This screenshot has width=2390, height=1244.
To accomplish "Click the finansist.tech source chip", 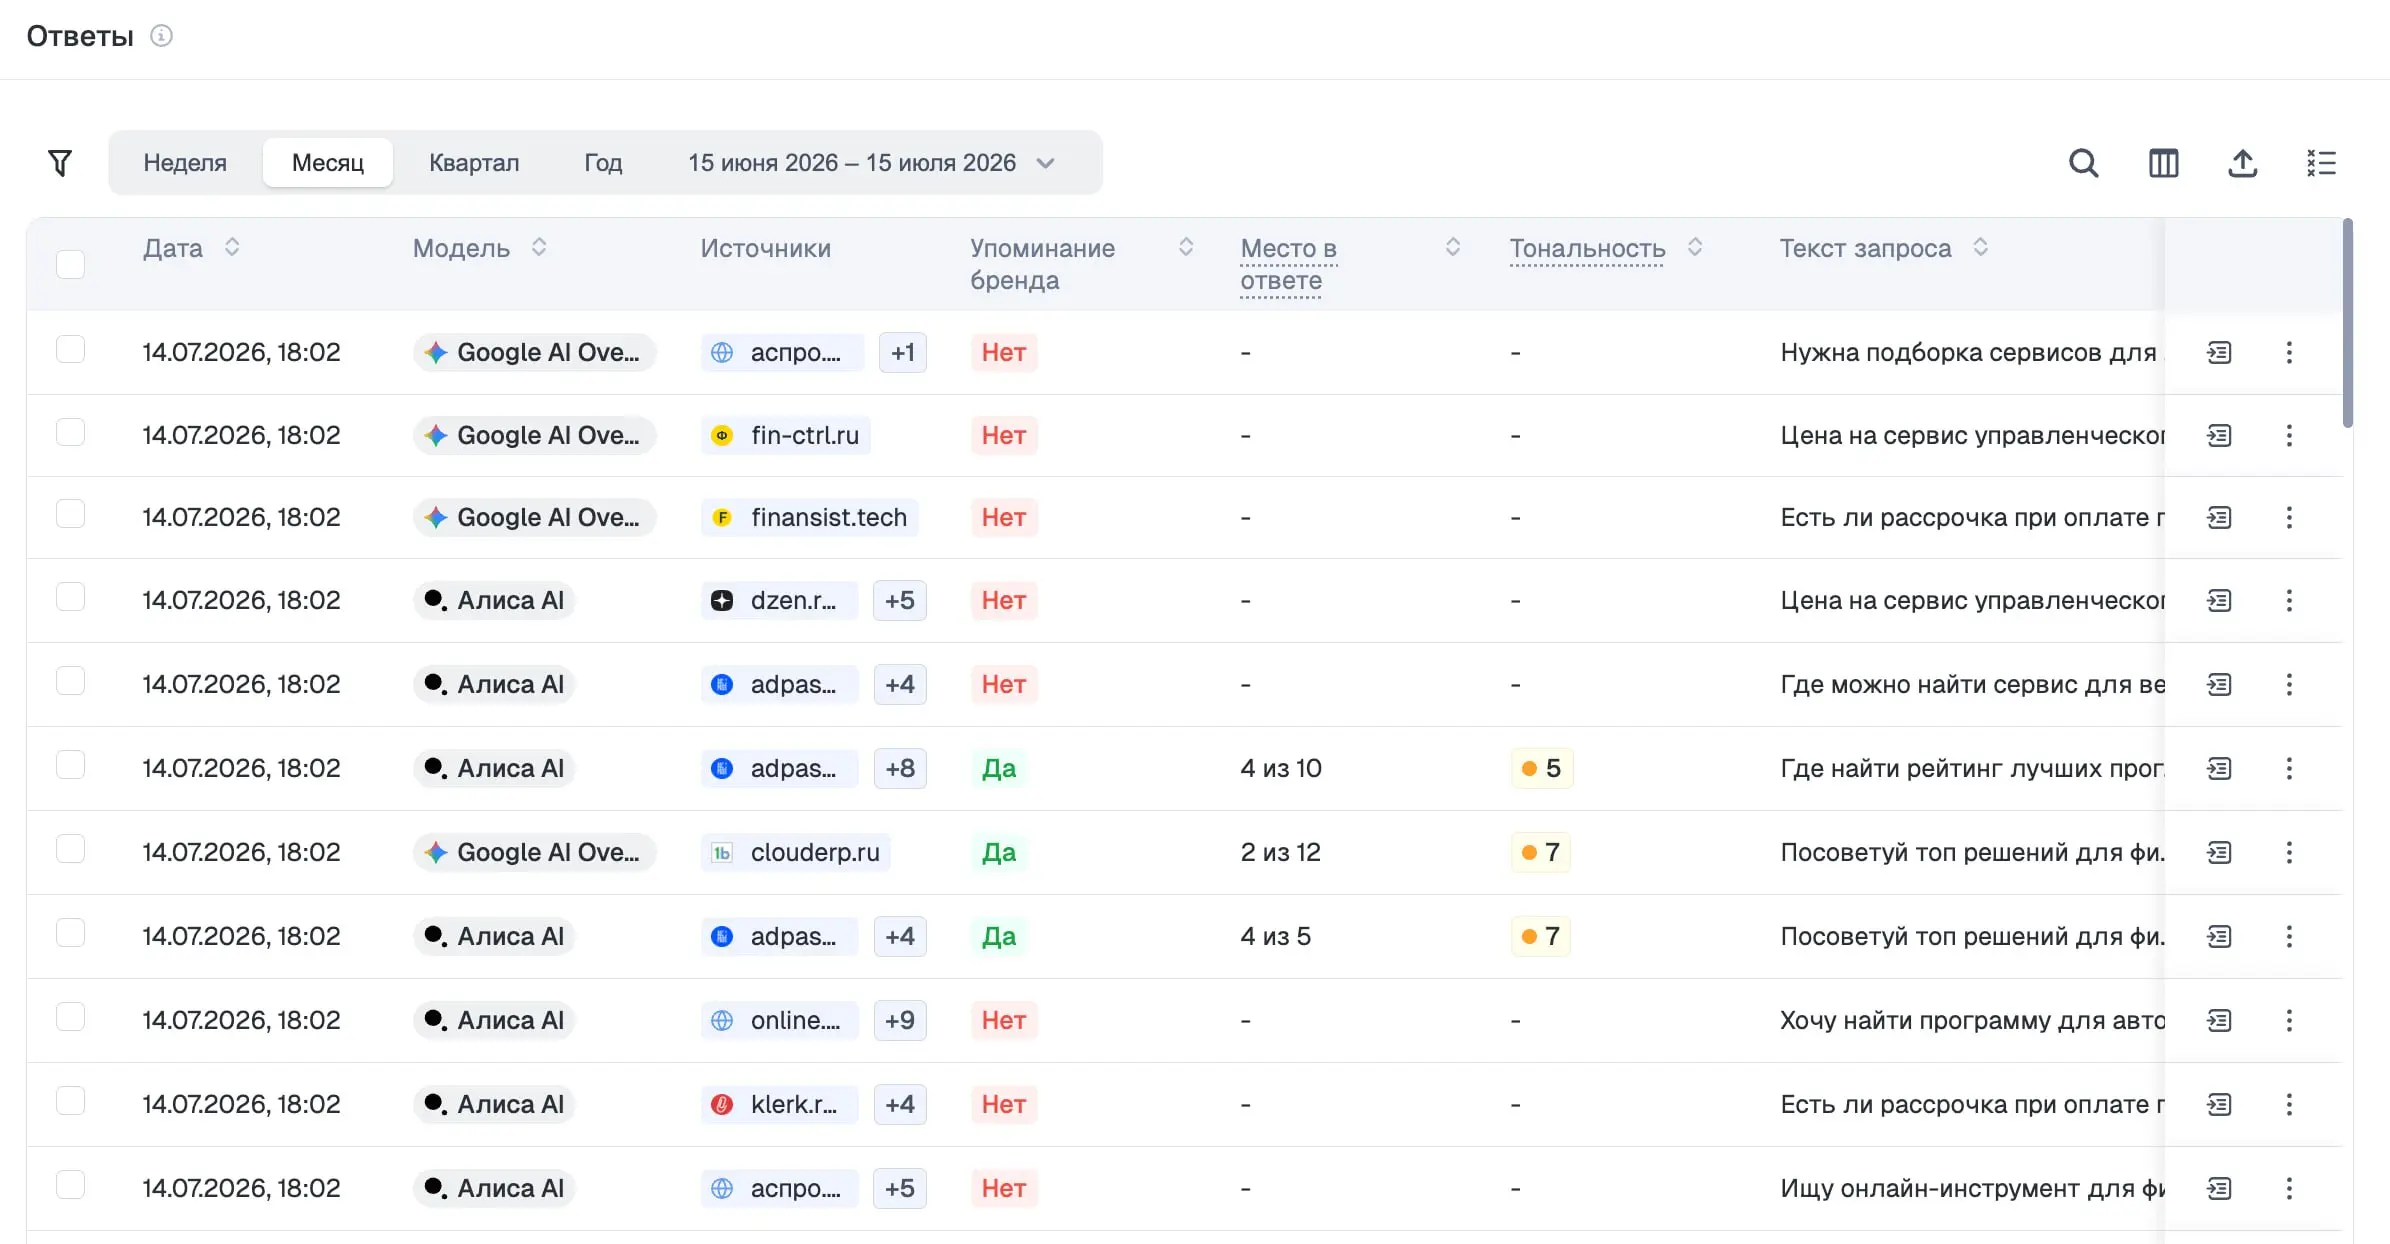I will pyautogui.click(x=809, y=517).
